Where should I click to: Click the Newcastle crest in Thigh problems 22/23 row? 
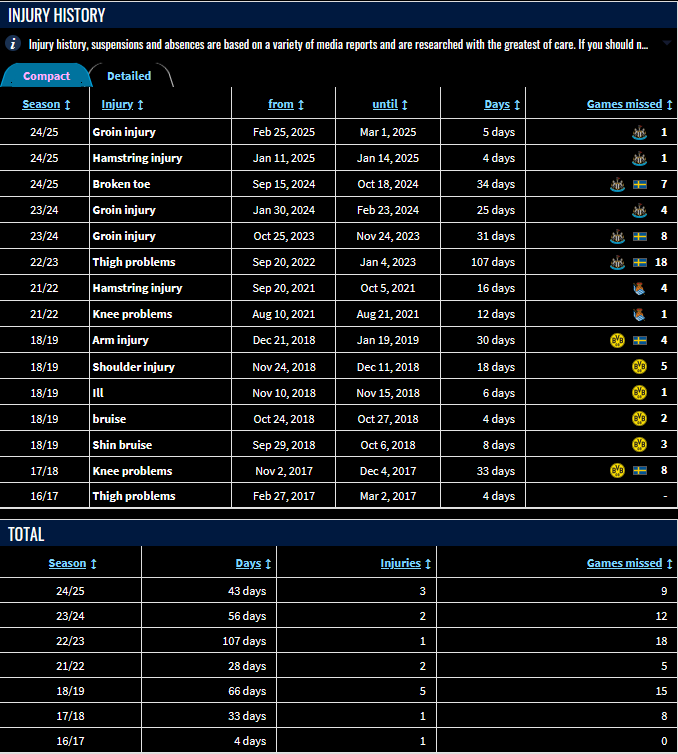click(x=617, y=262)
